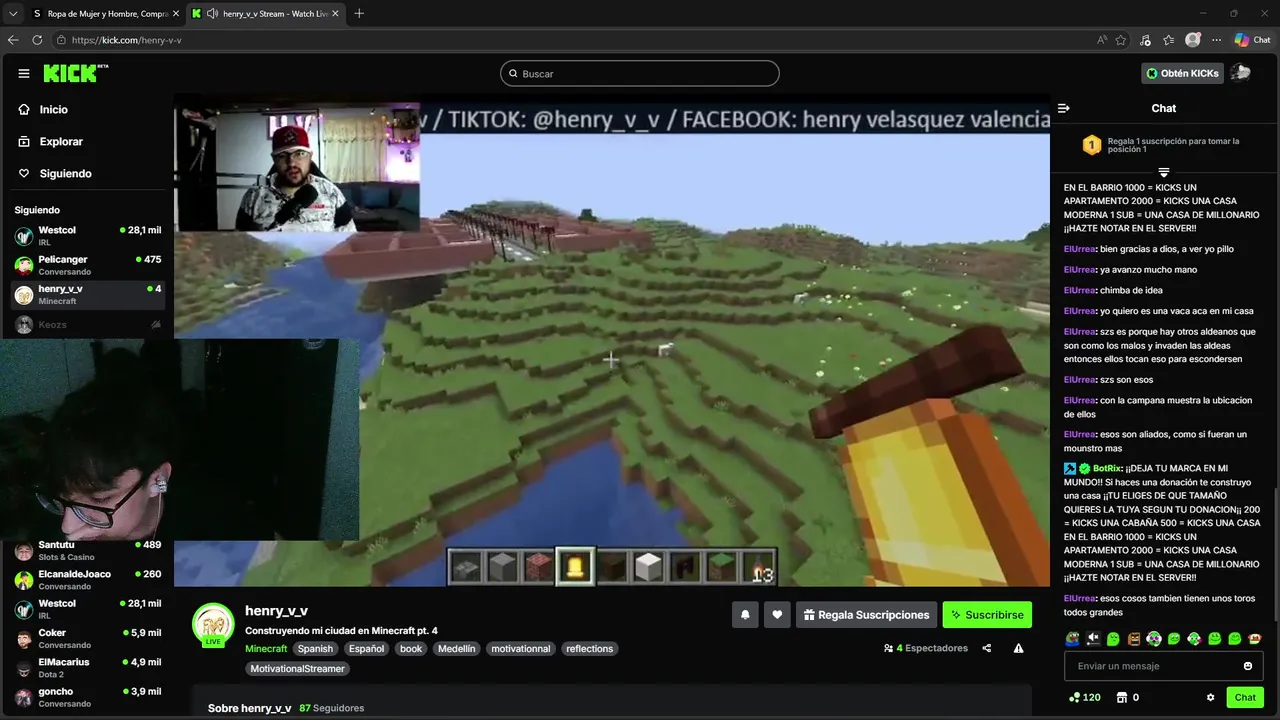Screen dimensions: 1280x720
Task: Click the notification bell button
Action: (x=745, y=615)
